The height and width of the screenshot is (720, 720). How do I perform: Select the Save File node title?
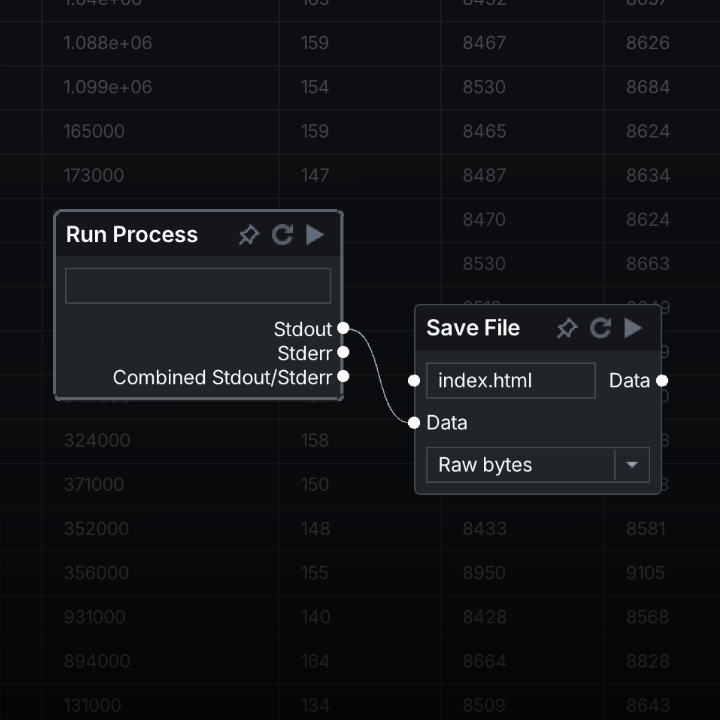pyautogui.click(x=473, y=328)
